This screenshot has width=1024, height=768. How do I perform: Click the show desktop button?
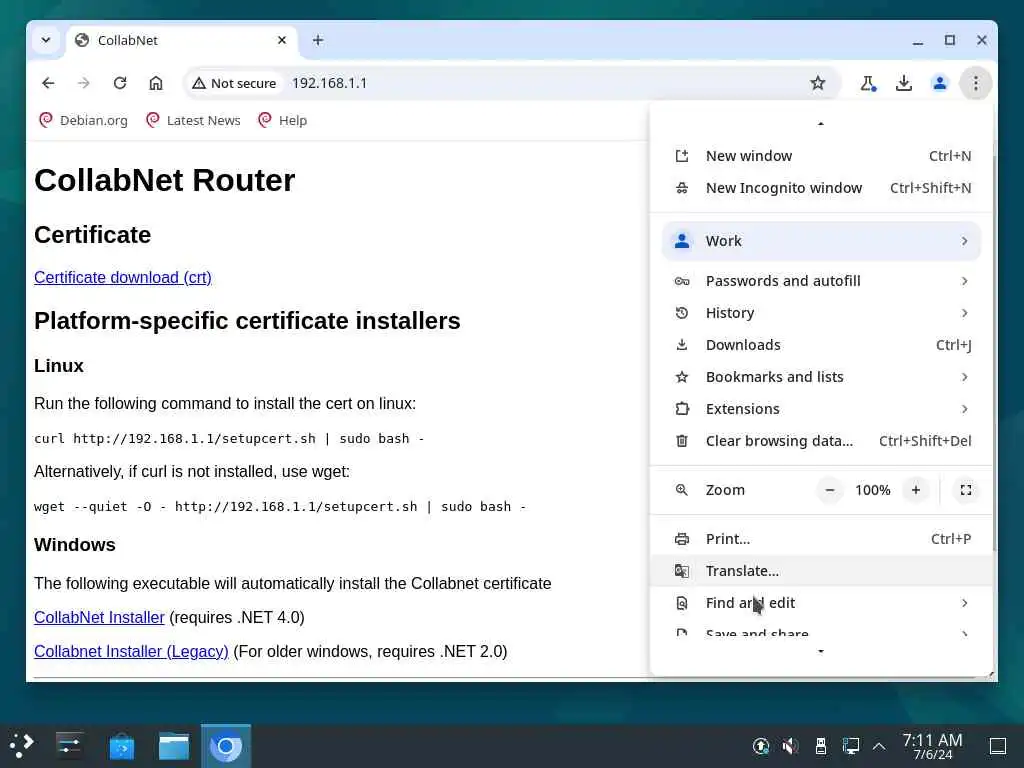998,745
